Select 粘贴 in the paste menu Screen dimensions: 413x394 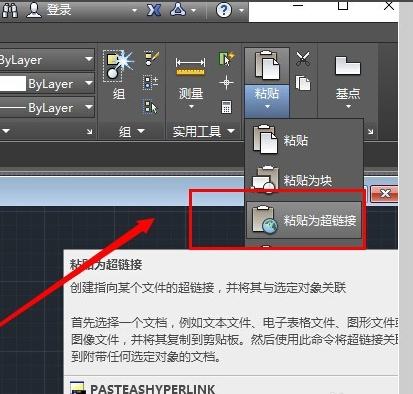click(304, 140)
